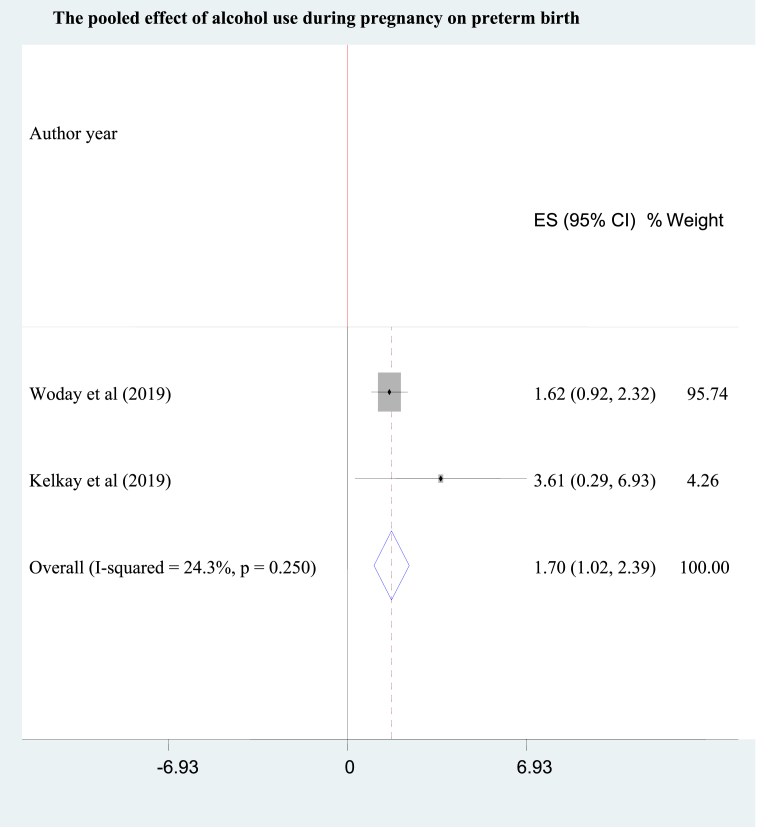The width and height of the screenshot is (761, 827).
Task: Click the weight value 95.74
Action: (707, 394)
